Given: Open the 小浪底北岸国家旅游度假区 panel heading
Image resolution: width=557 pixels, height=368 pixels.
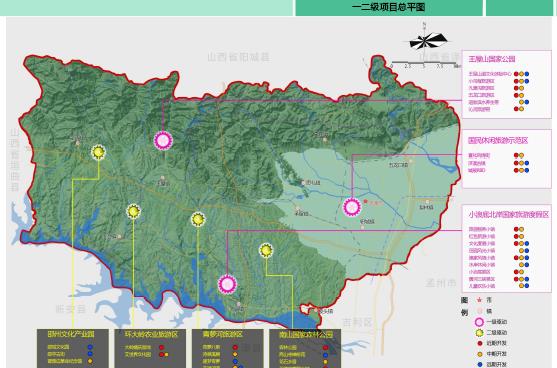Looking at the screenshot, I should tap(508, 214).
